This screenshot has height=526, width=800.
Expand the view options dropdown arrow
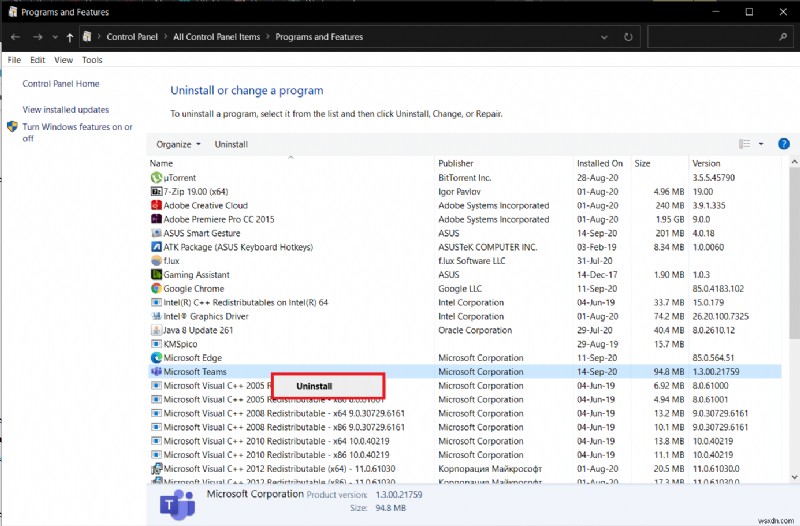point(761,144)
